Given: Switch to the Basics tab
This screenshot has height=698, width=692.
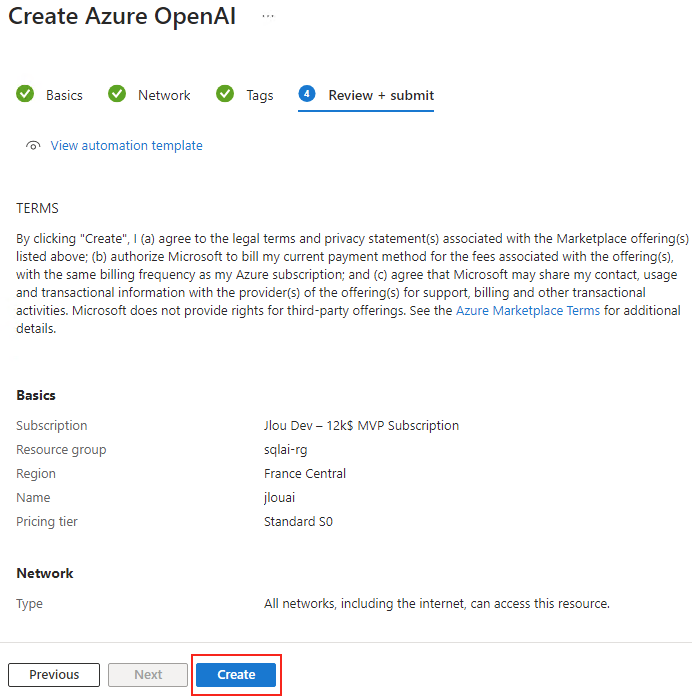Looking at the screenshot, I should tap(65, 95).
